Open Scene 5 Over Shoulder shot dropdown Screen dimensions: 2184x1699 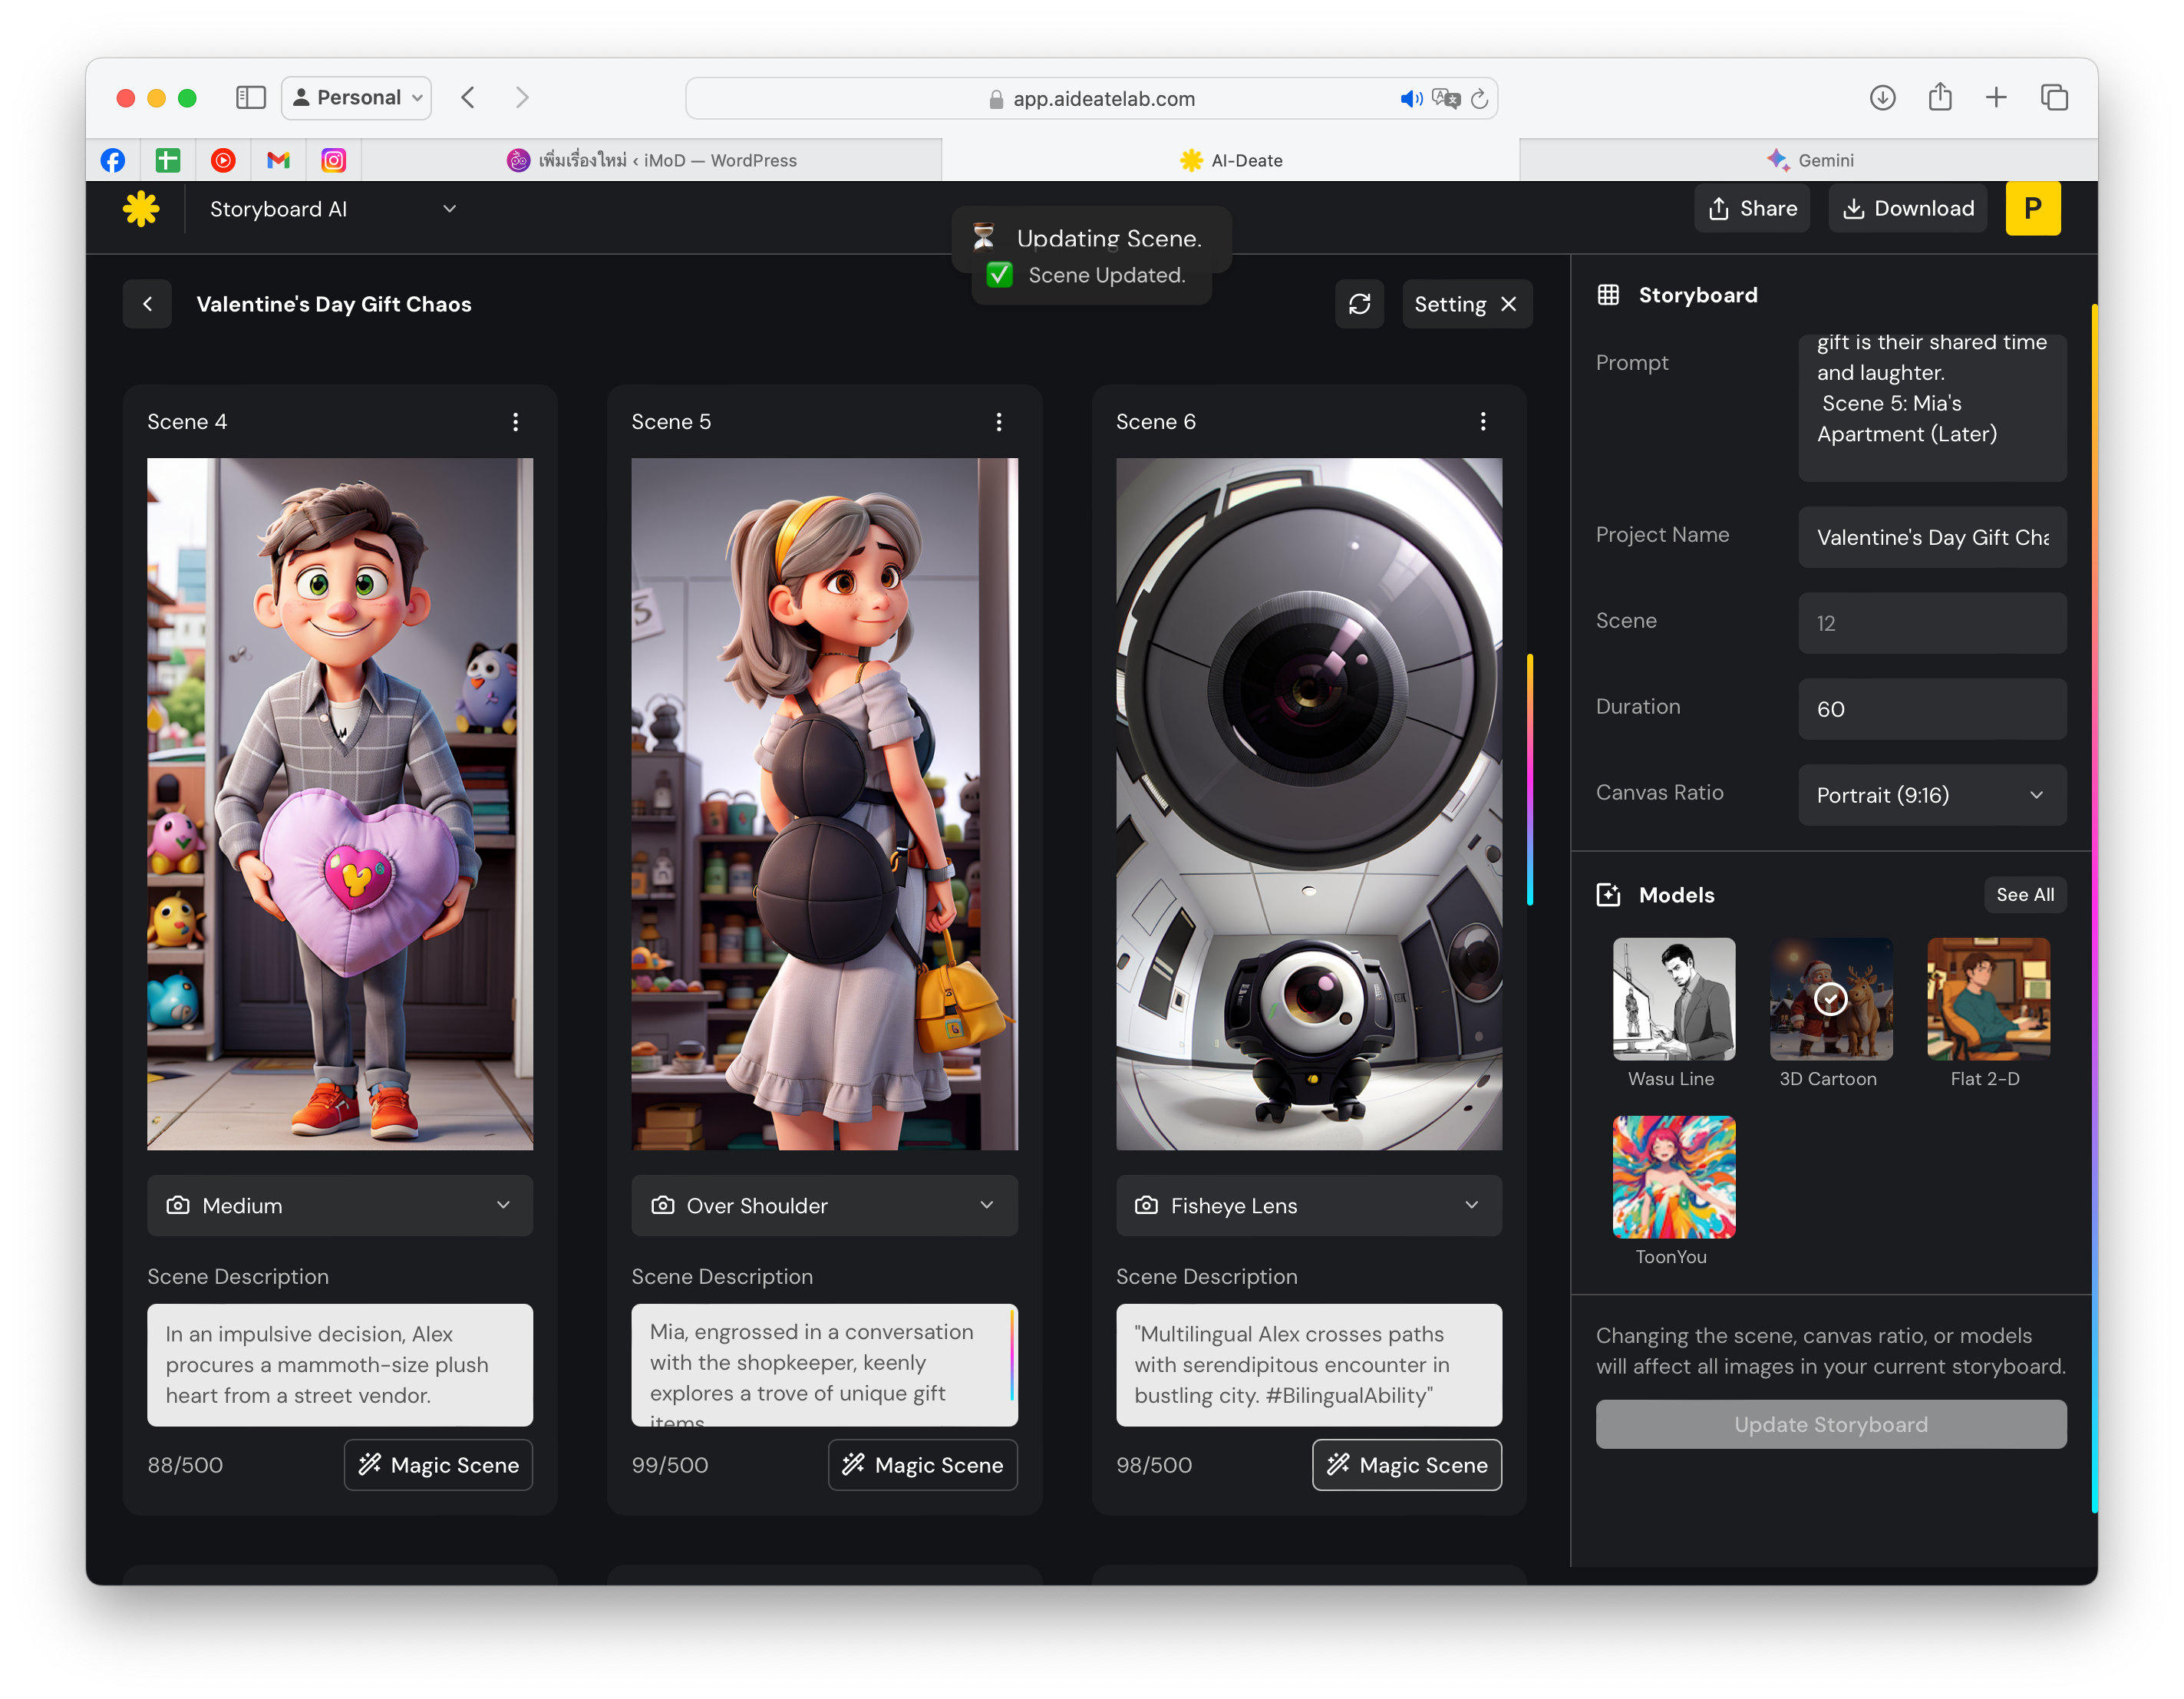(824, 1206)
